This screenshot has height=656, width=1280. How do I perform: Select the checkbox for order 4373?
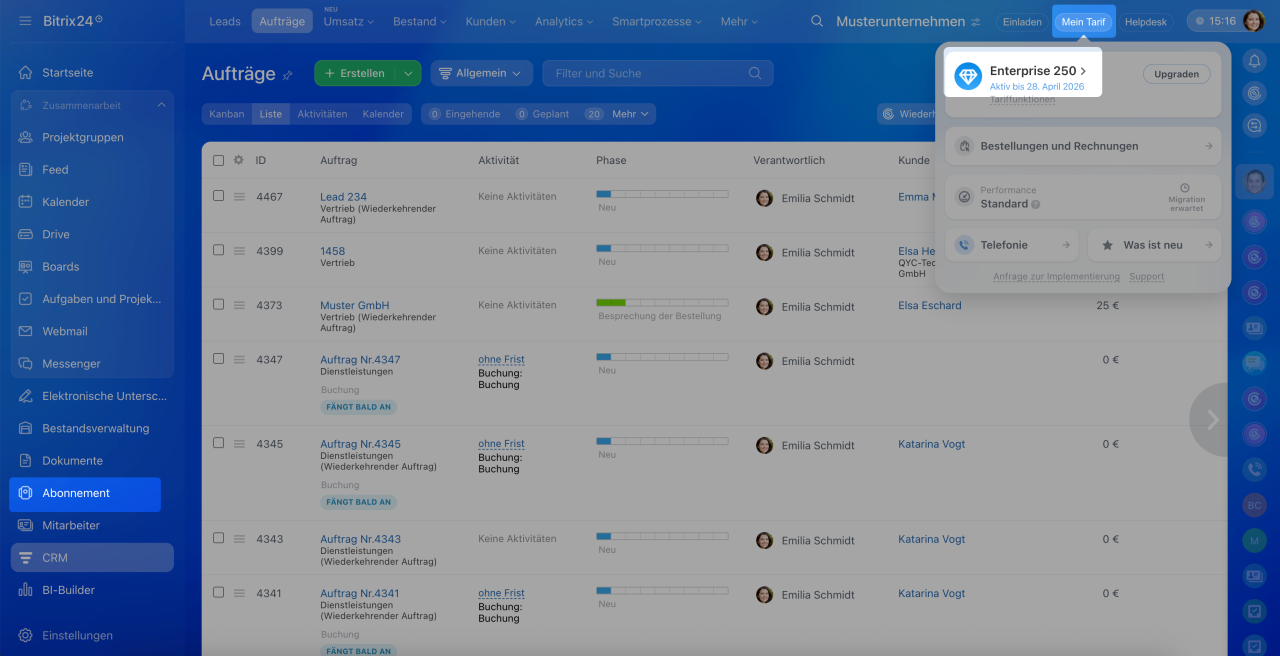coord(219,305)
